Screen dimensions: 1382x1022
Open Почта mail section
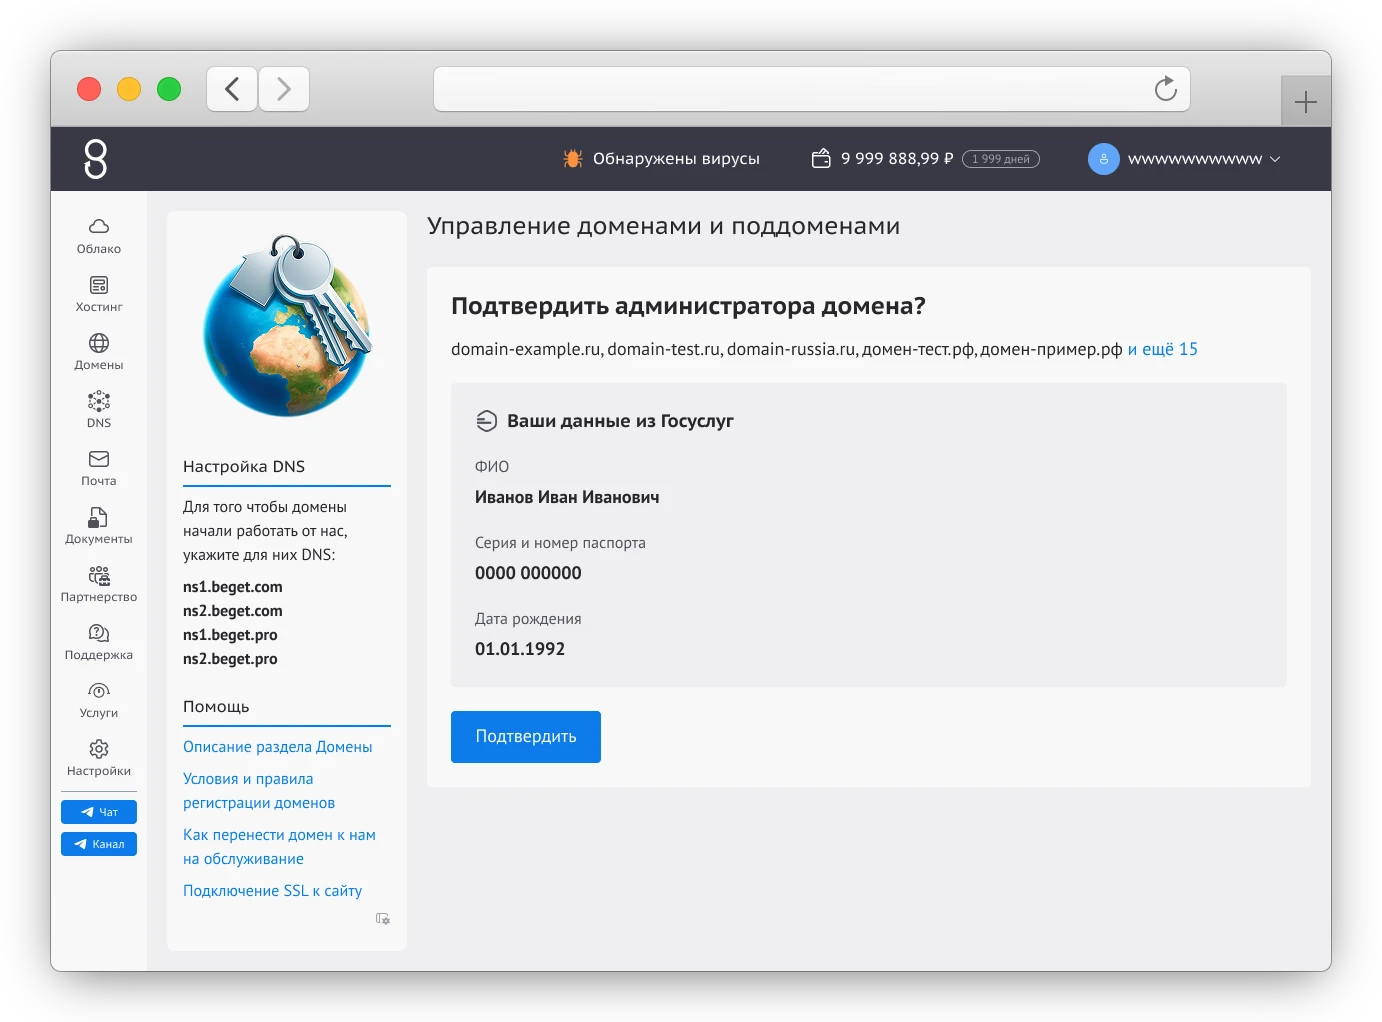point(98,468)
